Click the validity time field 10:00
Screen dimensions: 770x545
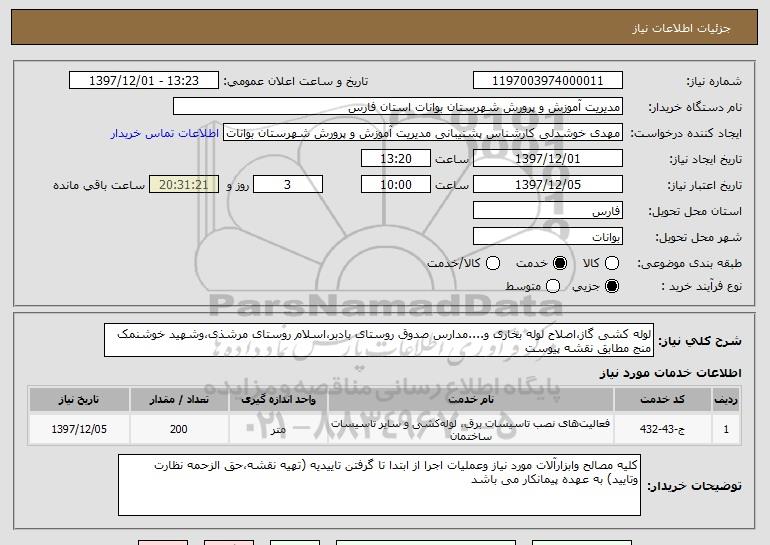[x=396, y=185]
